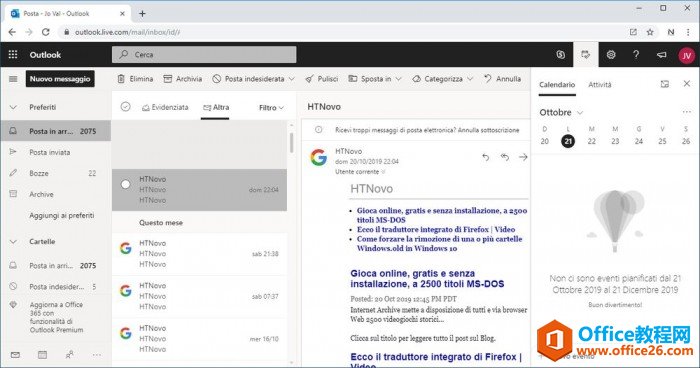Screen dimensions: 700x368
Task: Switch to the Evidenziata tab
Action: coord(165,107)
